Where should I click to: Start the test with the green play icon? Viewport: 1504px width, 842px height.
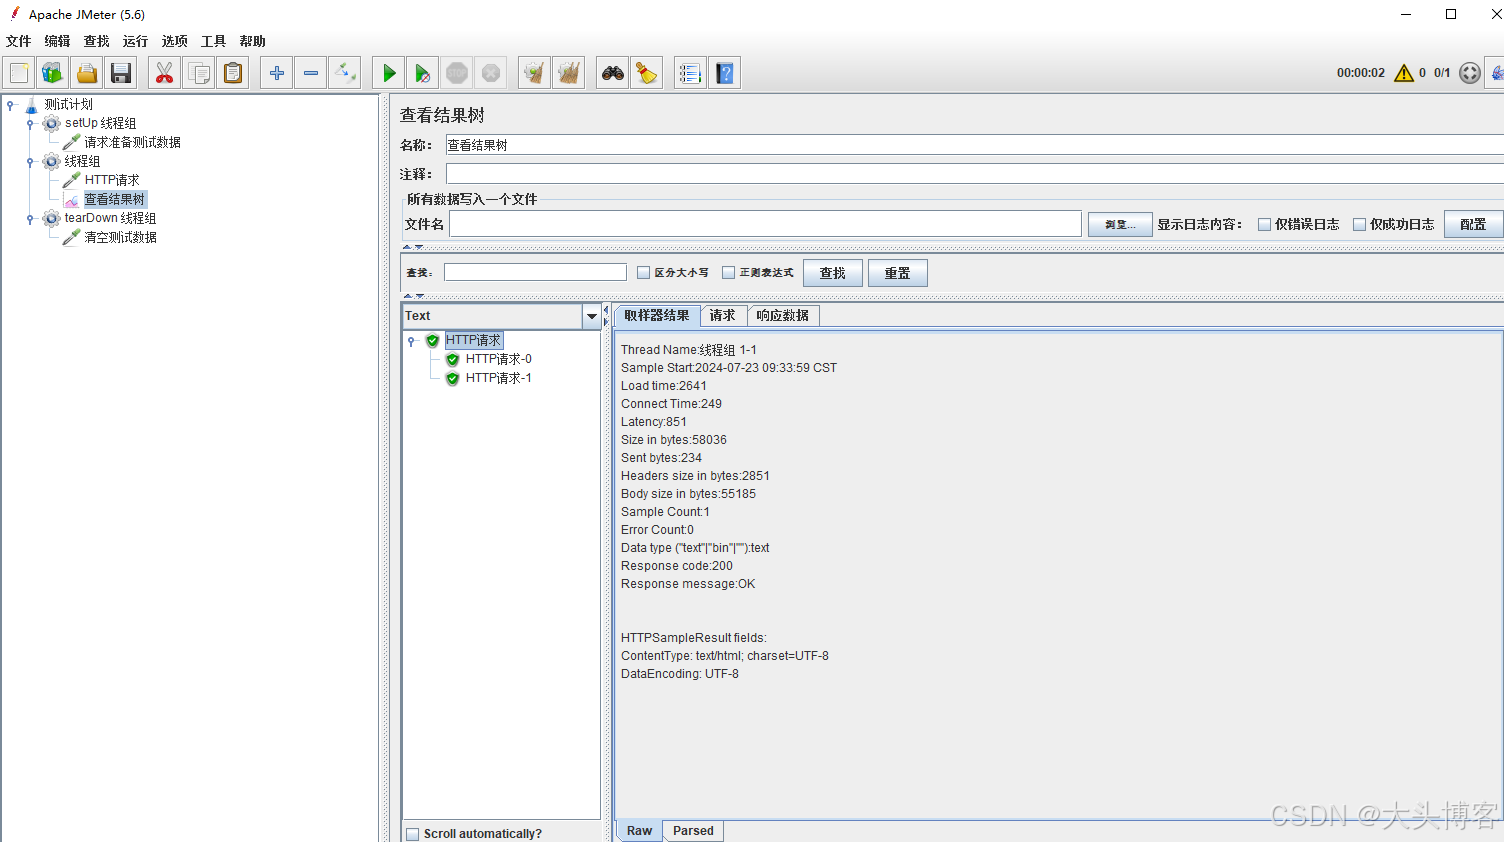tap(389, 73)
